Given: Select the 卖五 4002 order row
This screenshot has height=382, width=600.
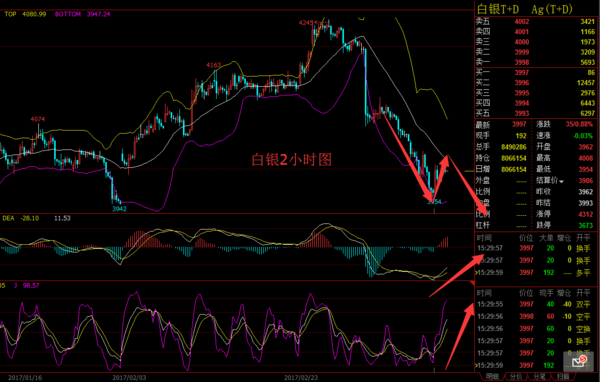Looking at the screenshot, I should [535, 22].
